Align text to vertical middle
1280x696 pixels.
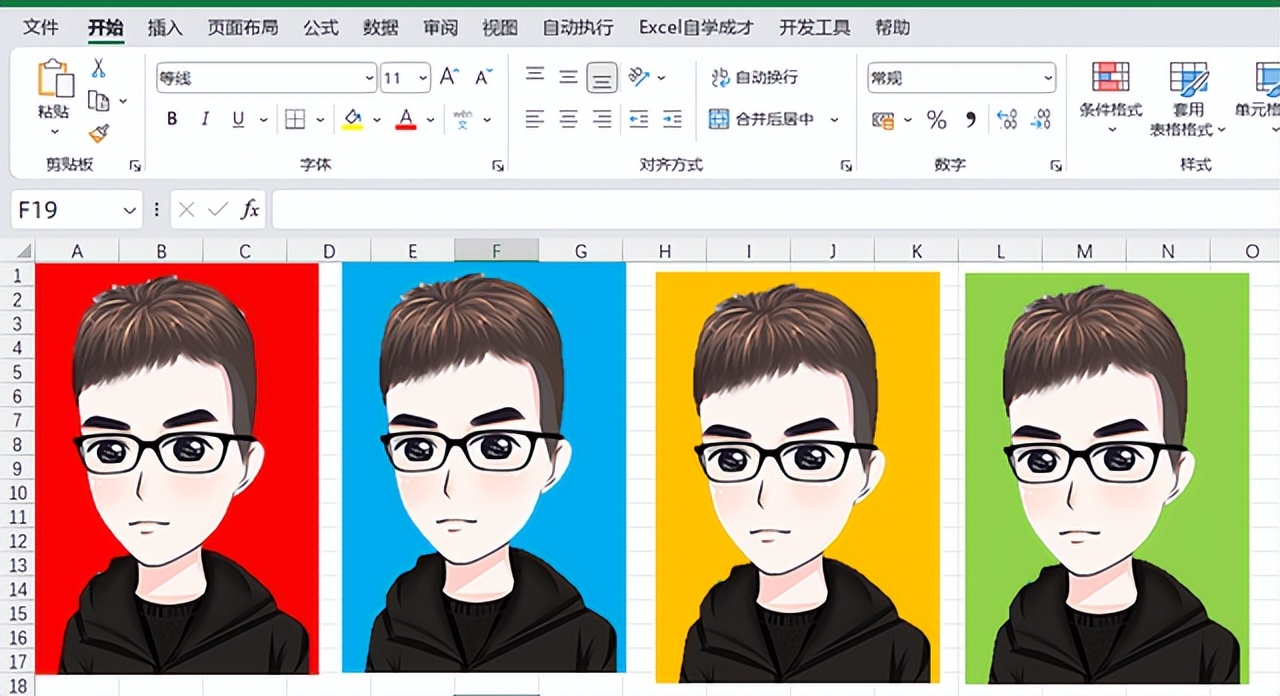(568, 77)
